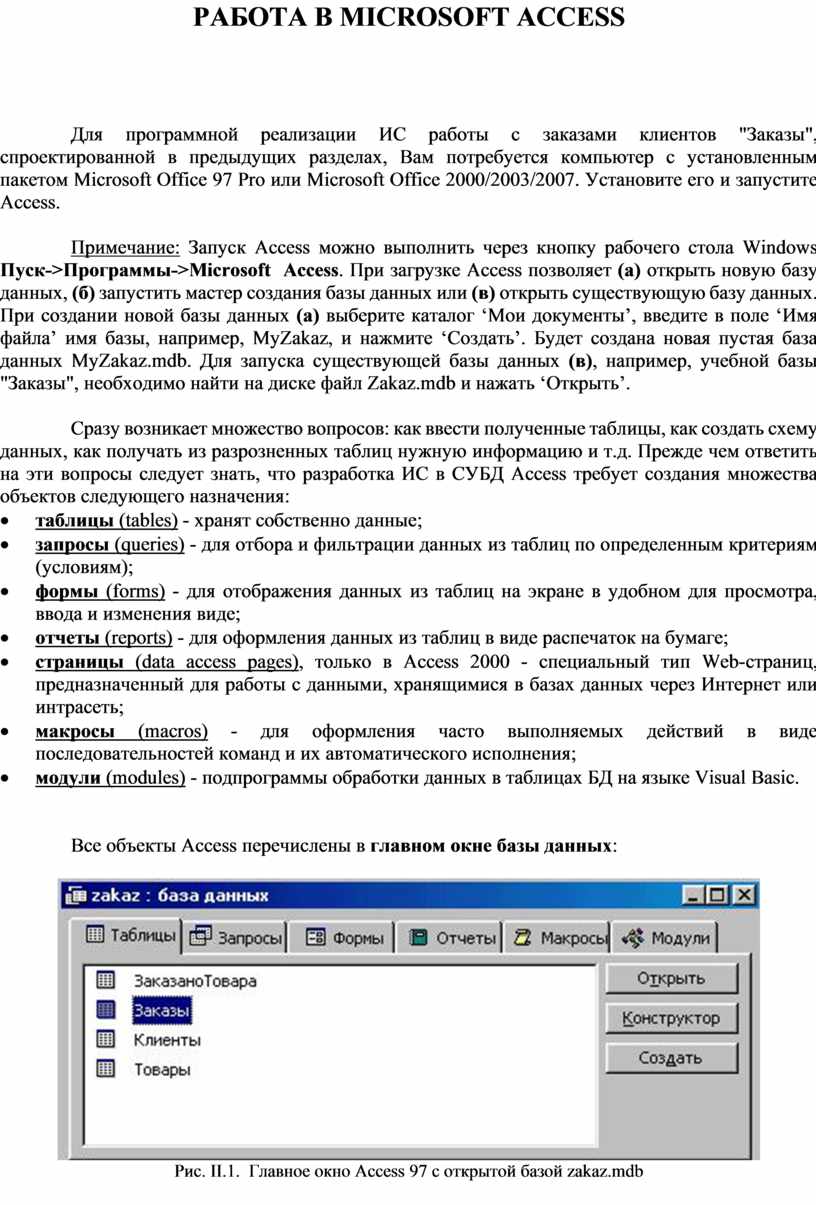The width and height of the screenshot is (816, 1205).
Task: Minimize the zakaz database window
Action: (x=695, y=896)
